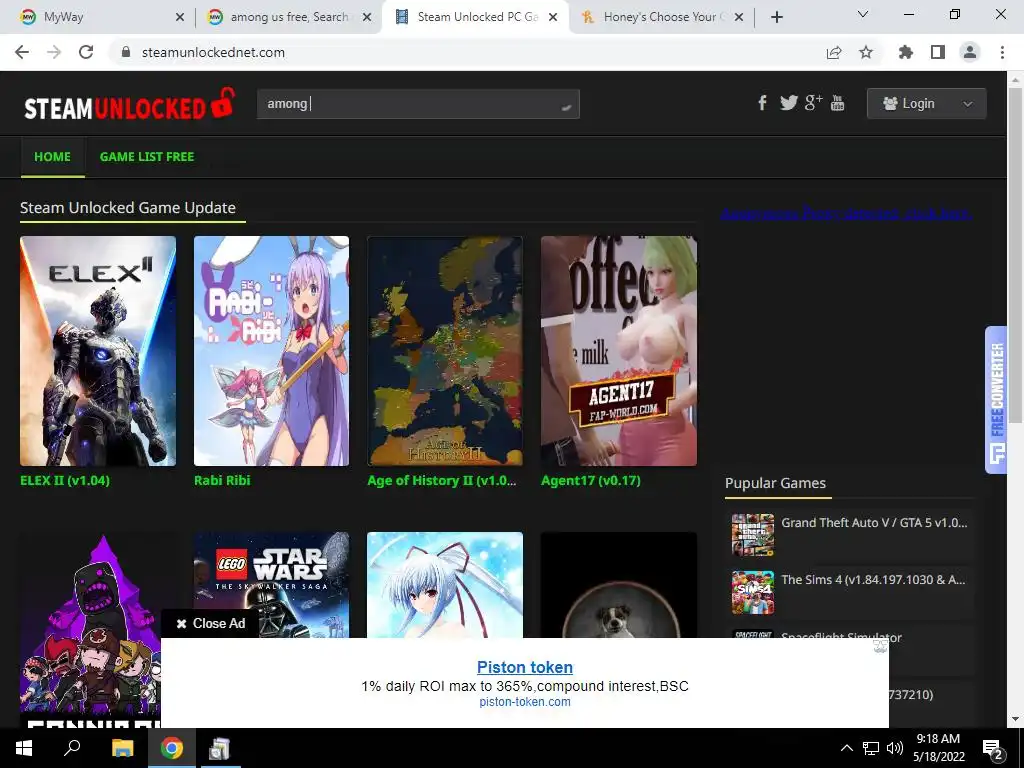Reload the page
1024x768 pixels.
86,52
